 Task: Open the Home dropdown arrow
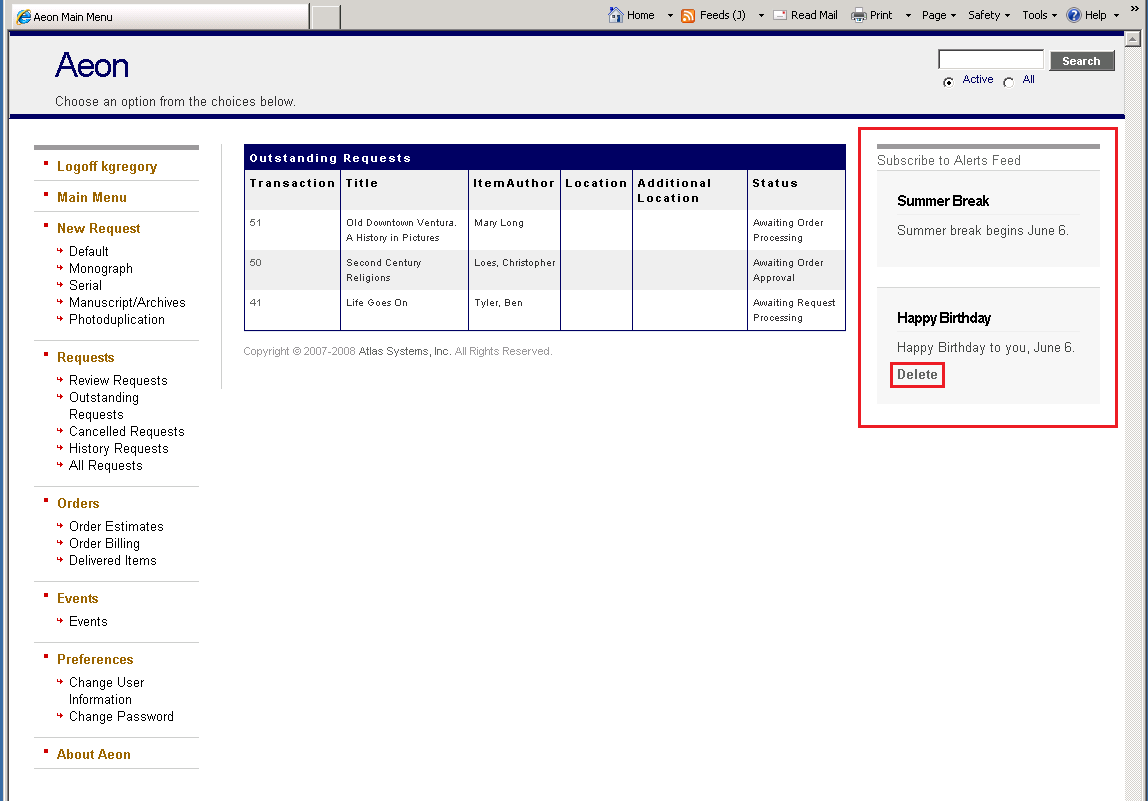pyautogui.click(x=668, y=16)
